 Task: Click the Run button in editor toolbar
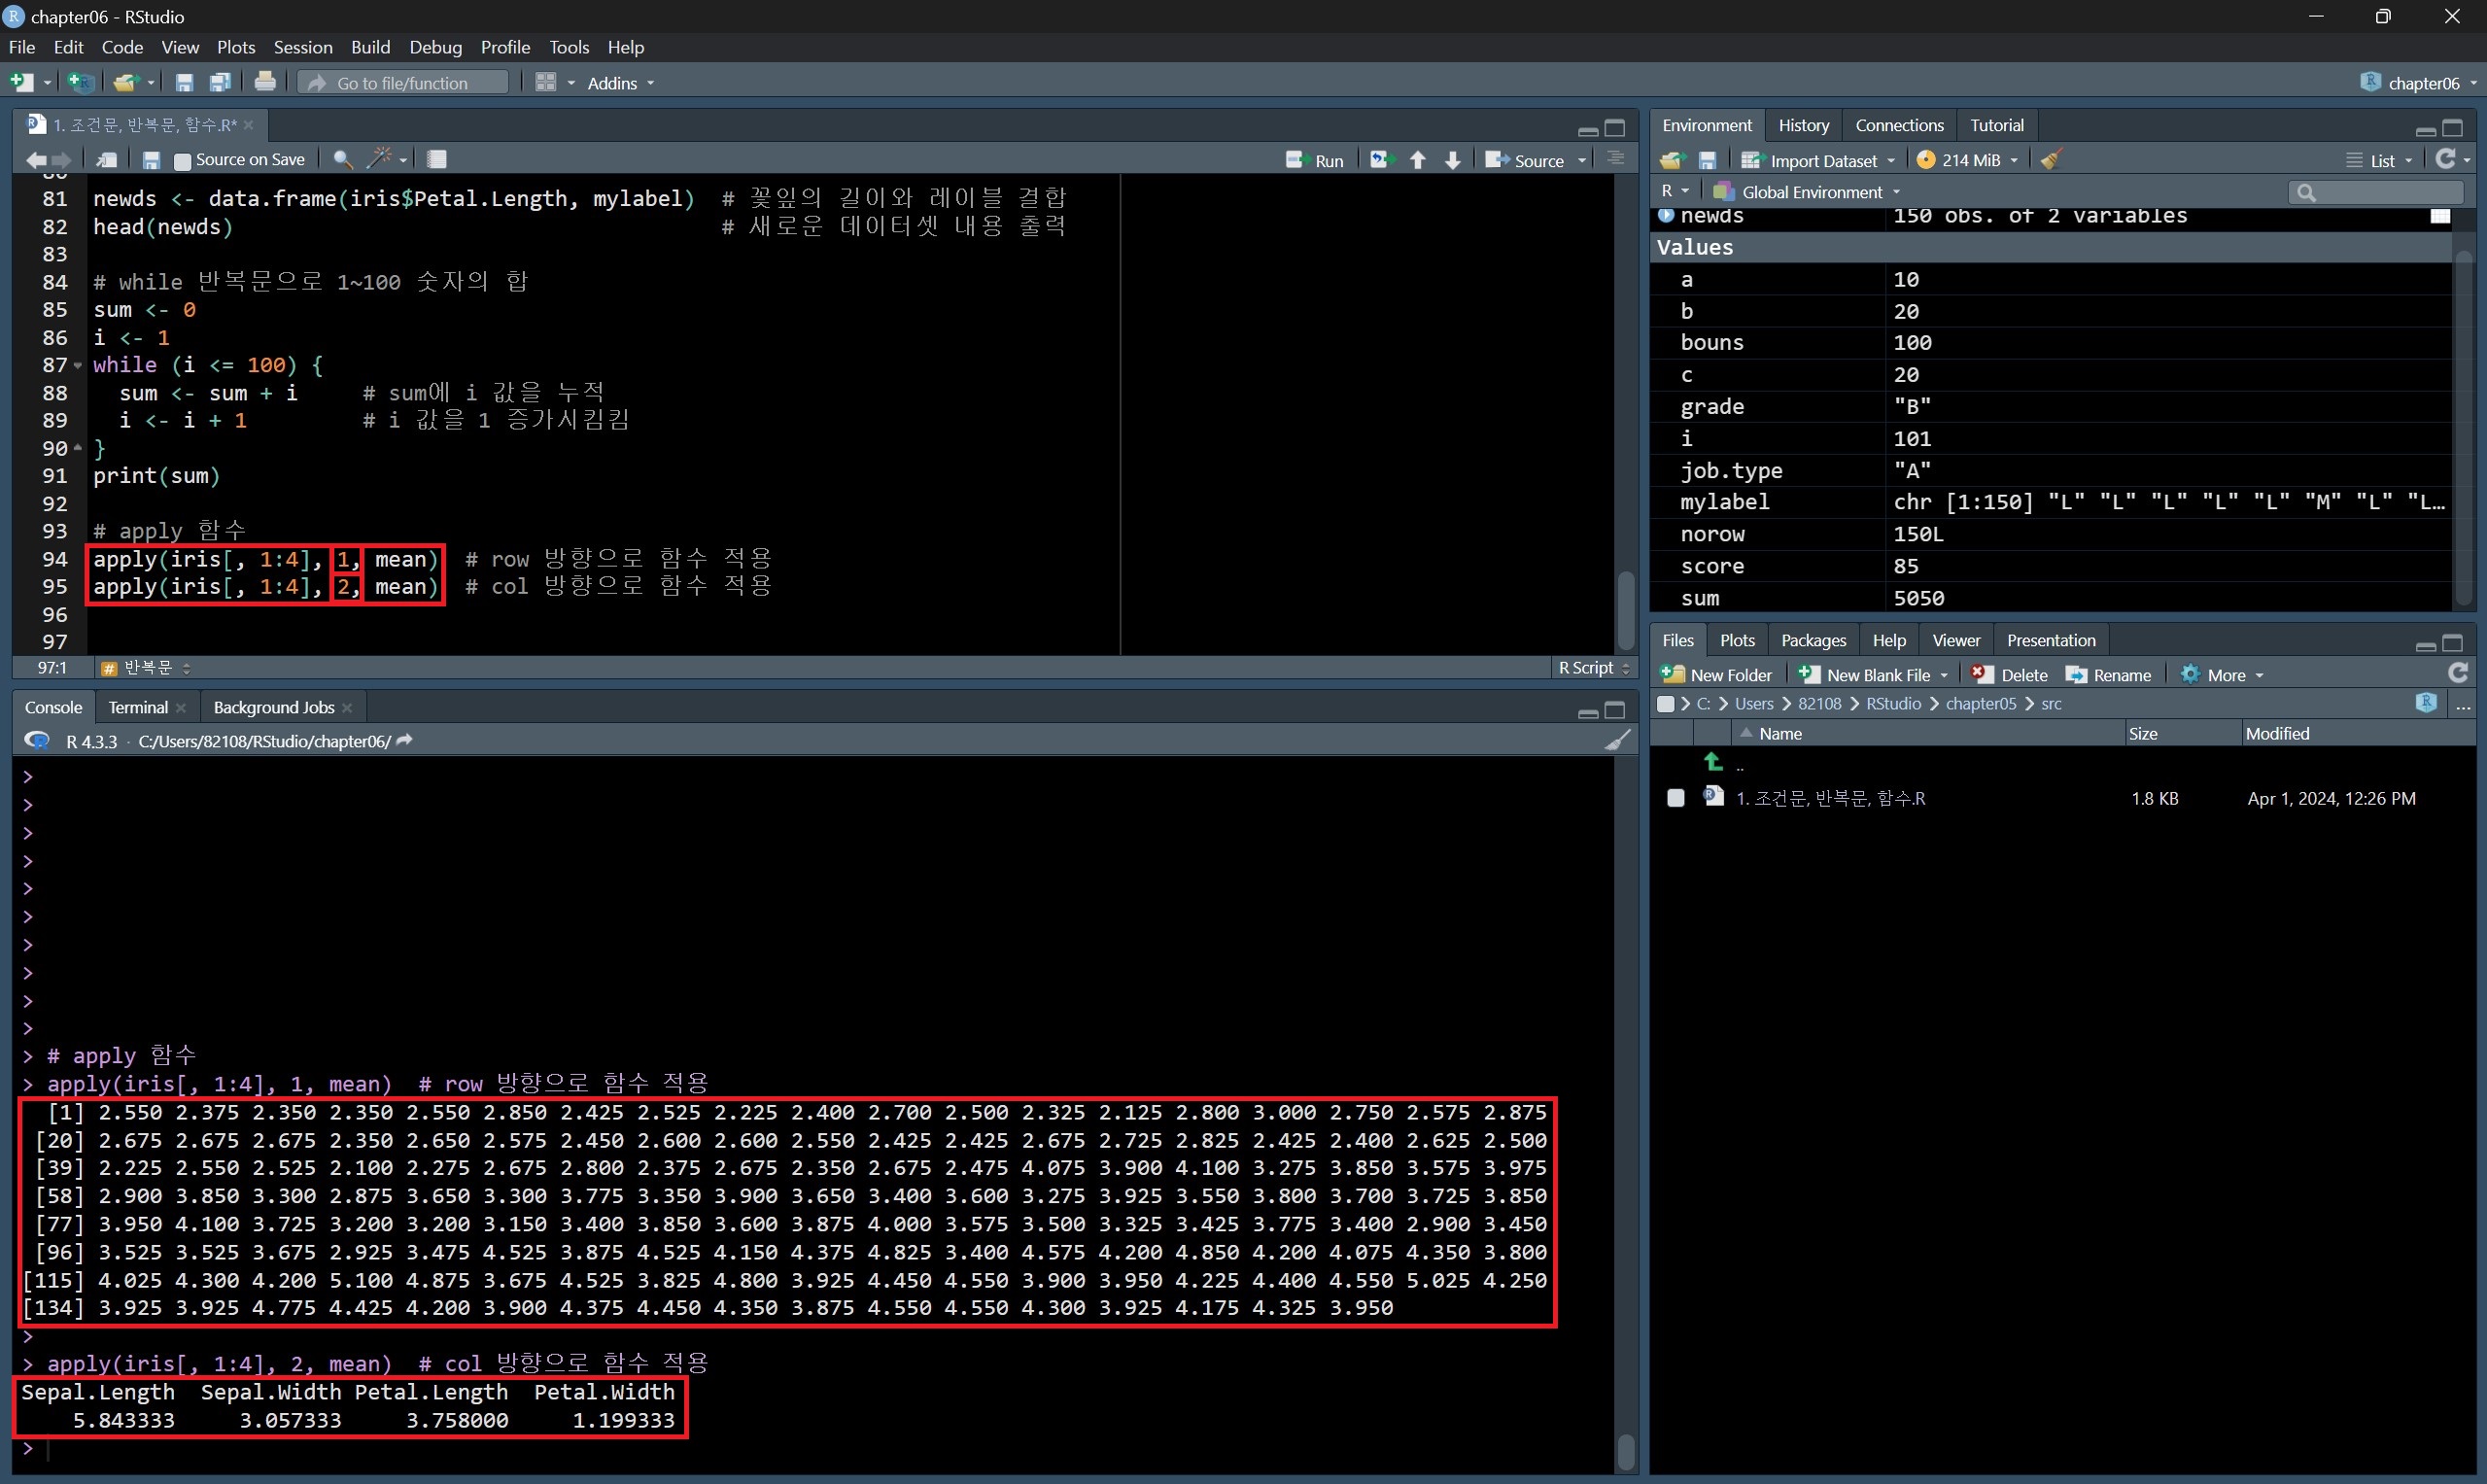(1315, 160)
